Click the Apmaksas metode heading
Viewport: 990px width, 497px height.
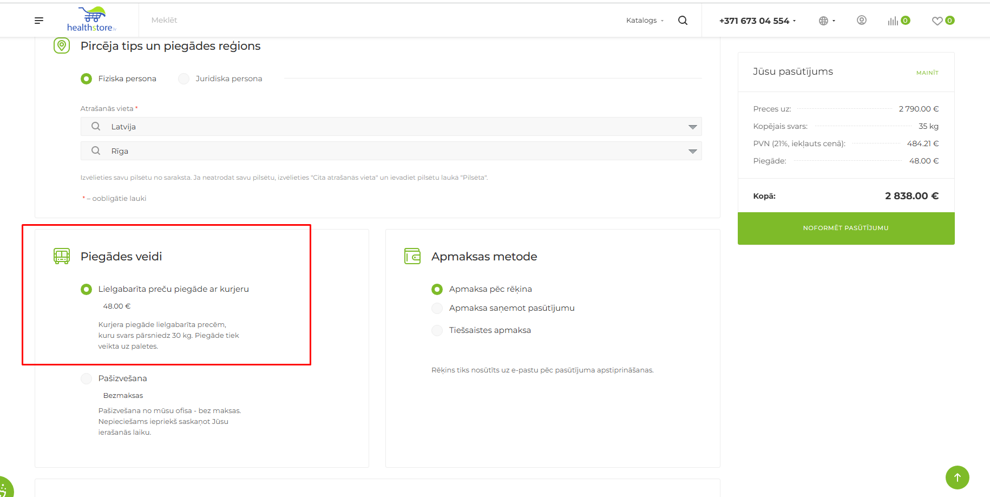pyautogui.click(x=484, y=257)
